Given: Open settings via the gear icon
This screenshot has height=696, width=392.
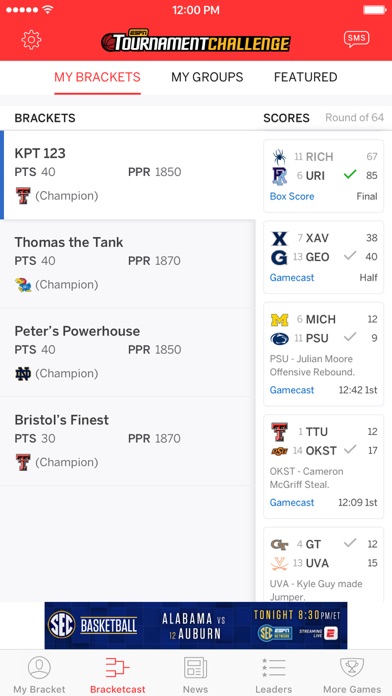Looking at the screenshot, I should 31,40.
